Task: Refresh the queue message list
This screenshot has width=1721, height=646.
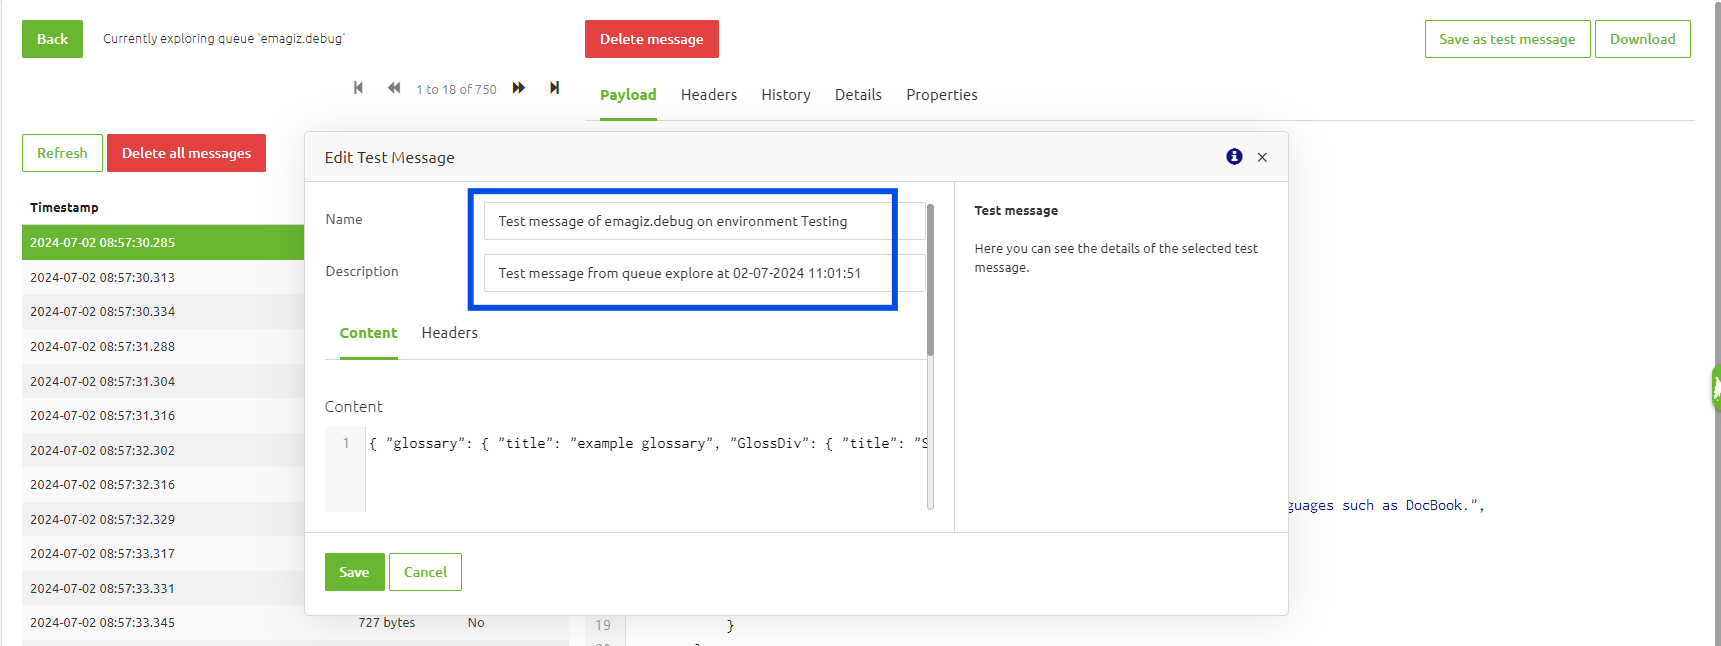Action: click(x=62, y=153)
